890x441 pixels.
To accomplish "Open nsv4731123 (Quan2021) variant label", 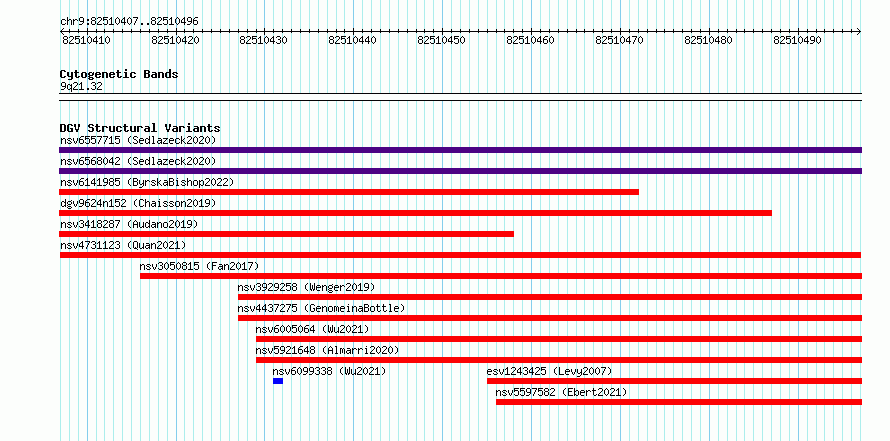I will 123,245.
